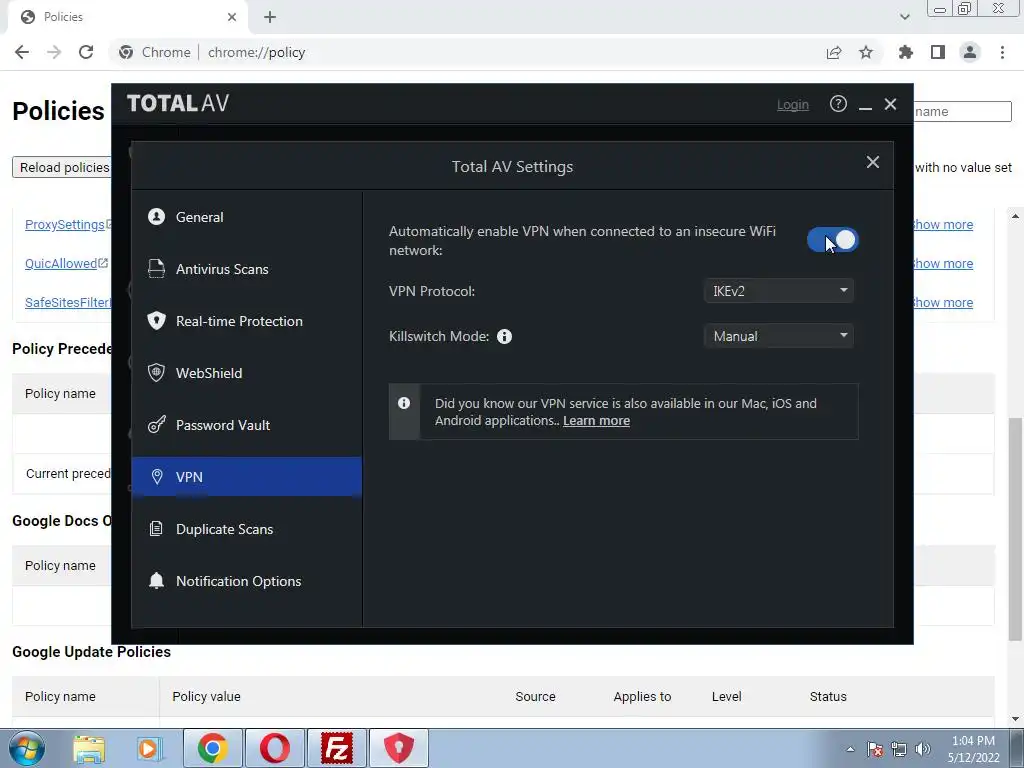Viewport: 1024px width, 768px height.
Task: Open Notification Options settings
Action: pyautogui.click(x=246, y=581)
